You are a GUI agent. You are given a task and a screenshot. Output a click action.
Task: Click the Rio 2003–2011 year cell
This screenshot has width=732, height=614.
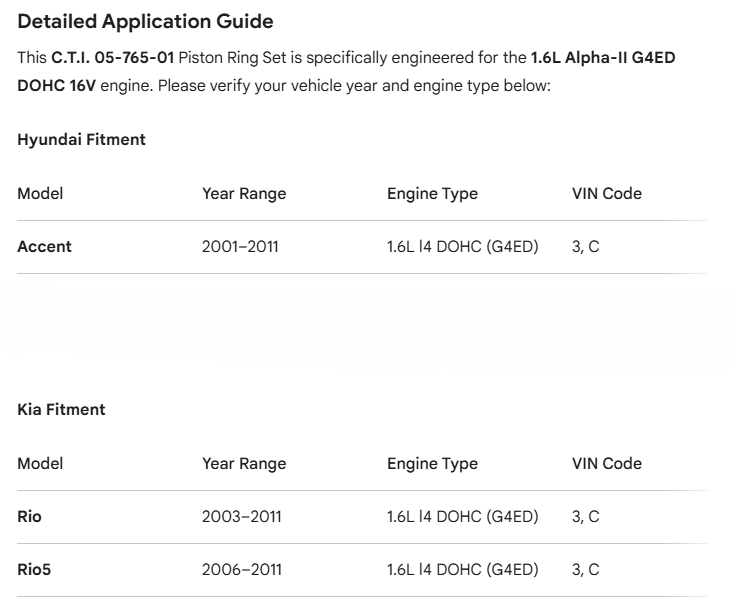coord(241,516)
